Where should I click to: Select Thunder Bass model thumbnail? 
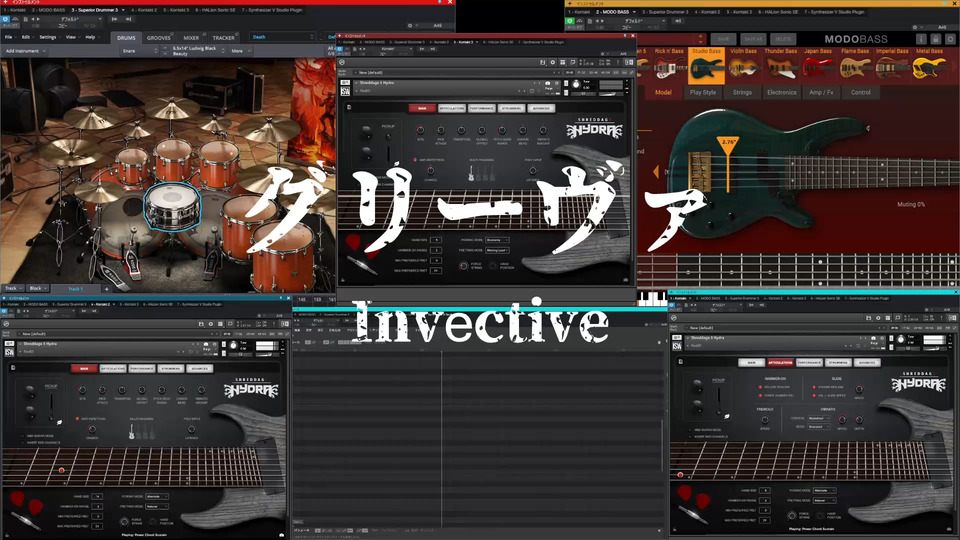[x=781, y=65]
